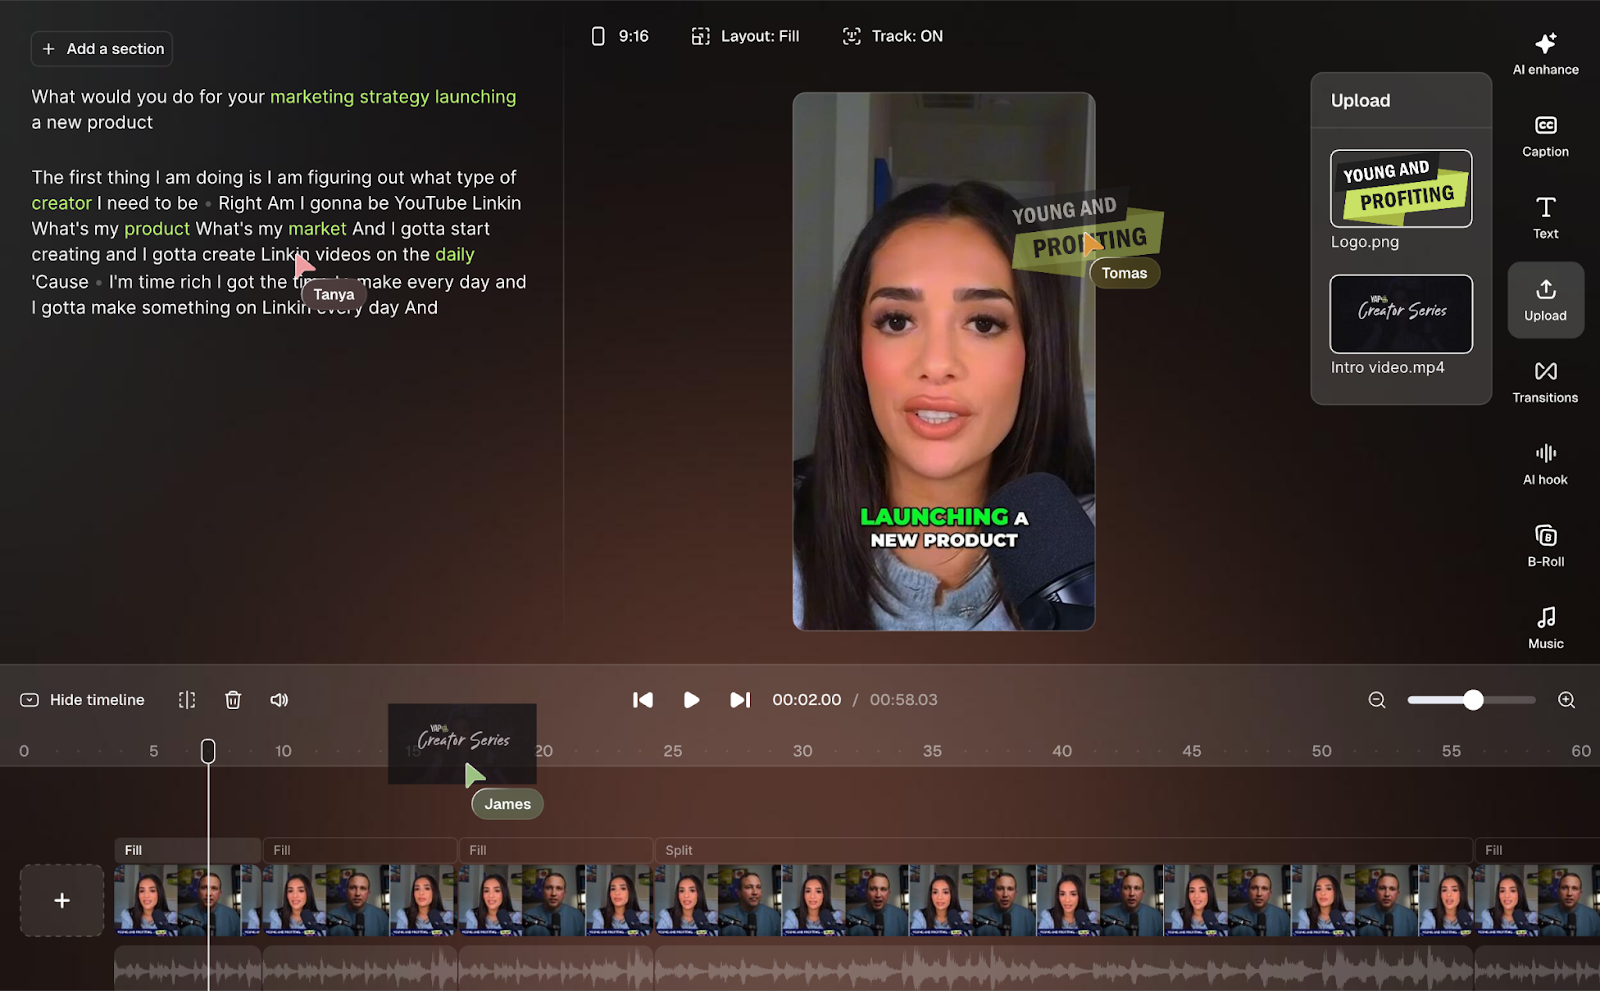This screenshot has height=991, width=1600.
Task: Toggle Track: ON setting
Action: pyautogui.click(x=892, y=36)
